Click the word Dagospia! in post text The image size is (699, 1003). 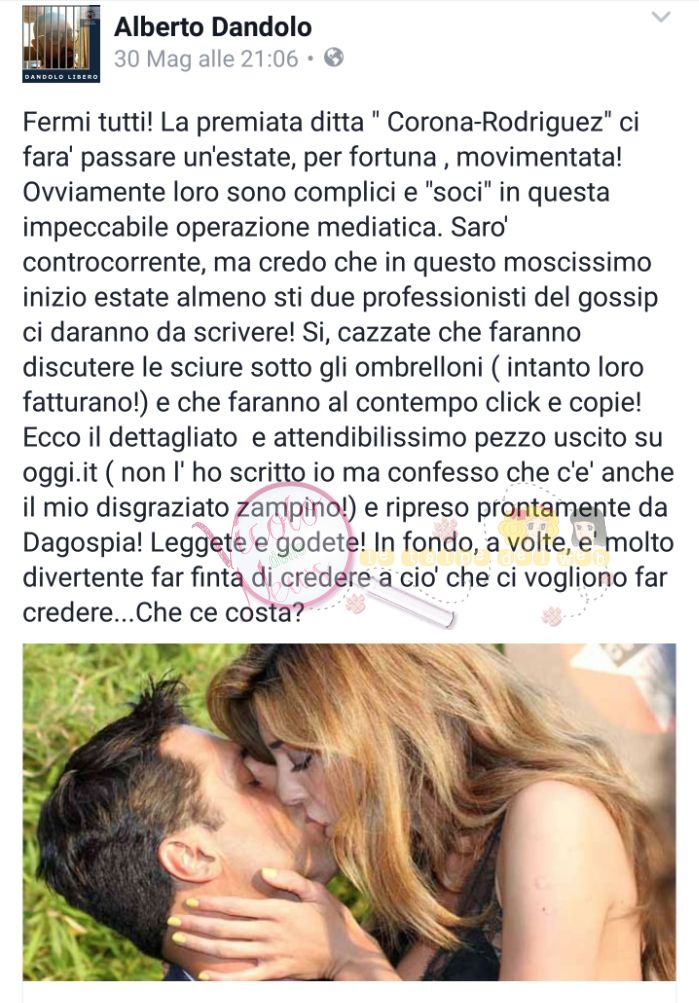click(83, 544)
